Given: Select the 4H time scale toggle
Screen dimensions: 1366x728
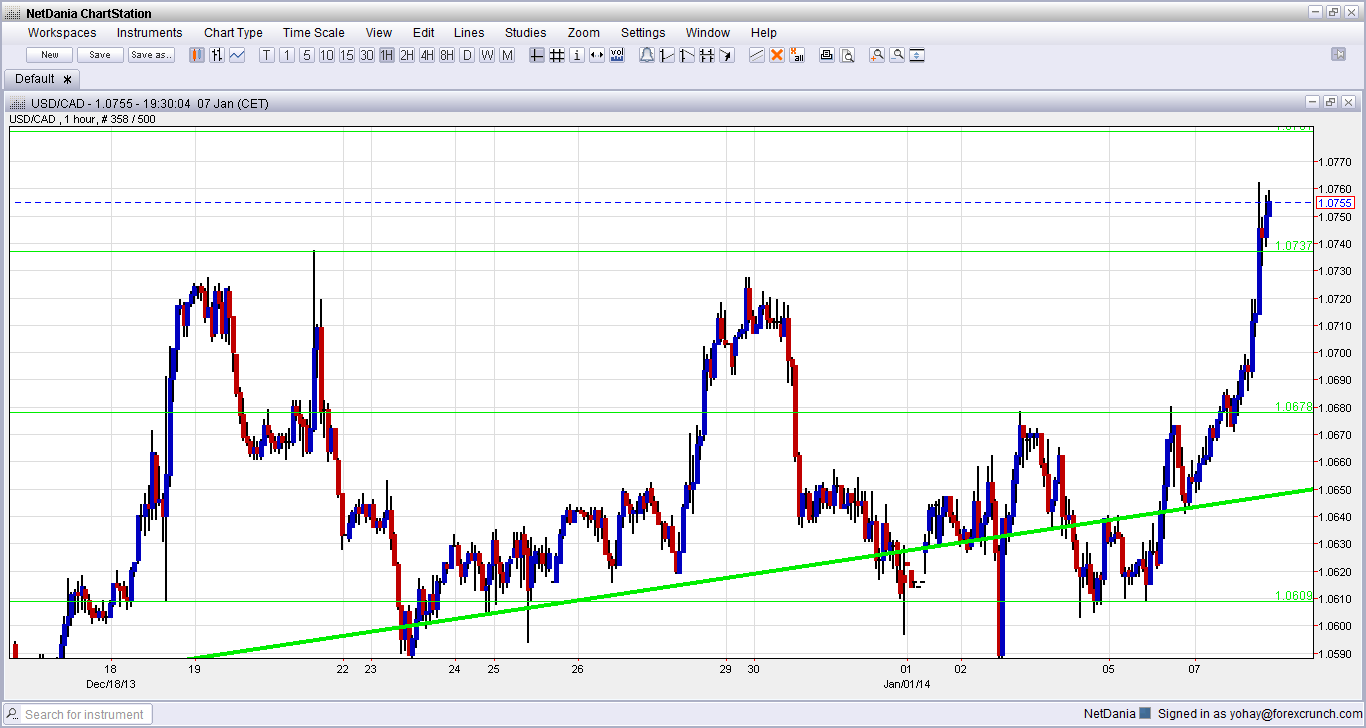Looking at the screenshot, I should 427,55.
